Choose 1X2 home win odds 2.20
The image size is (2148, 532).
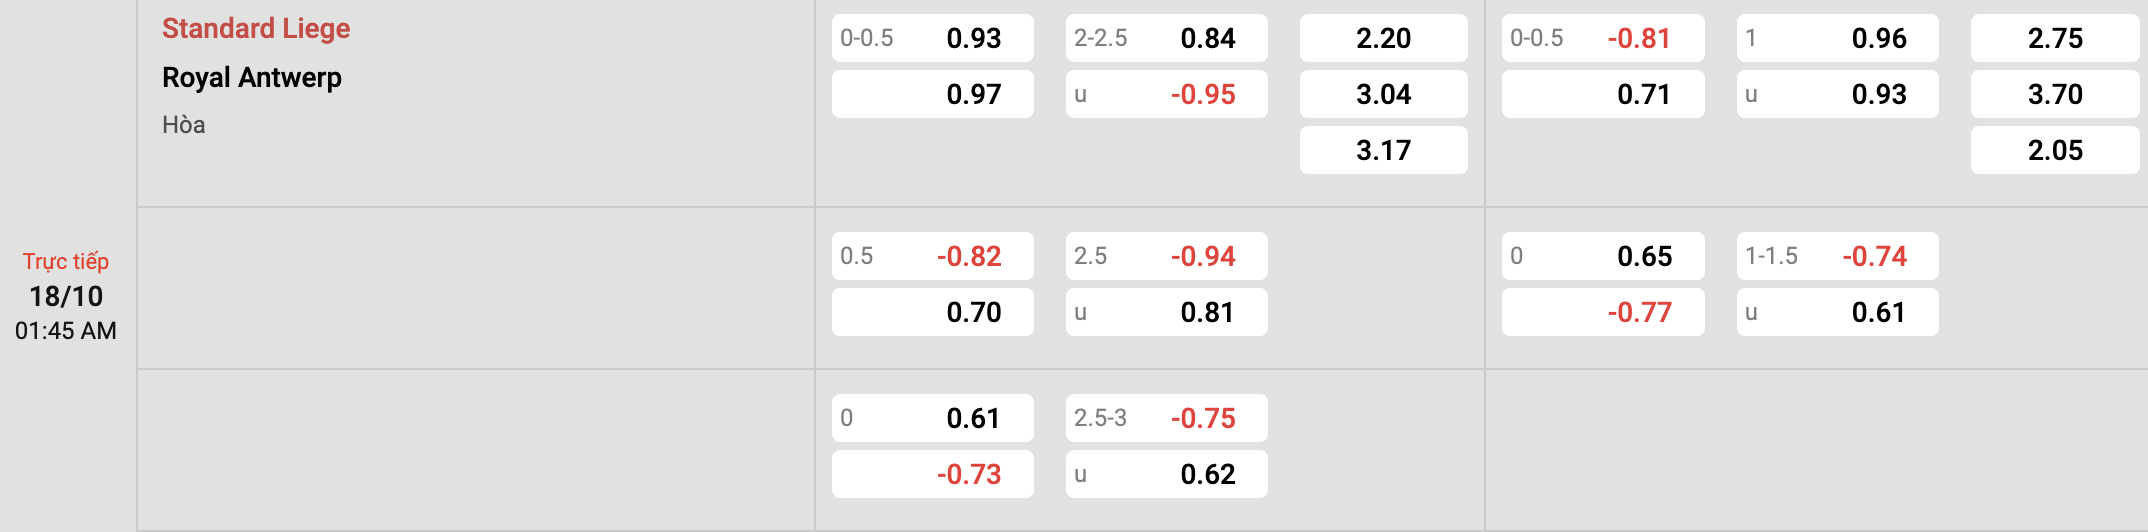pos(1384,38)
